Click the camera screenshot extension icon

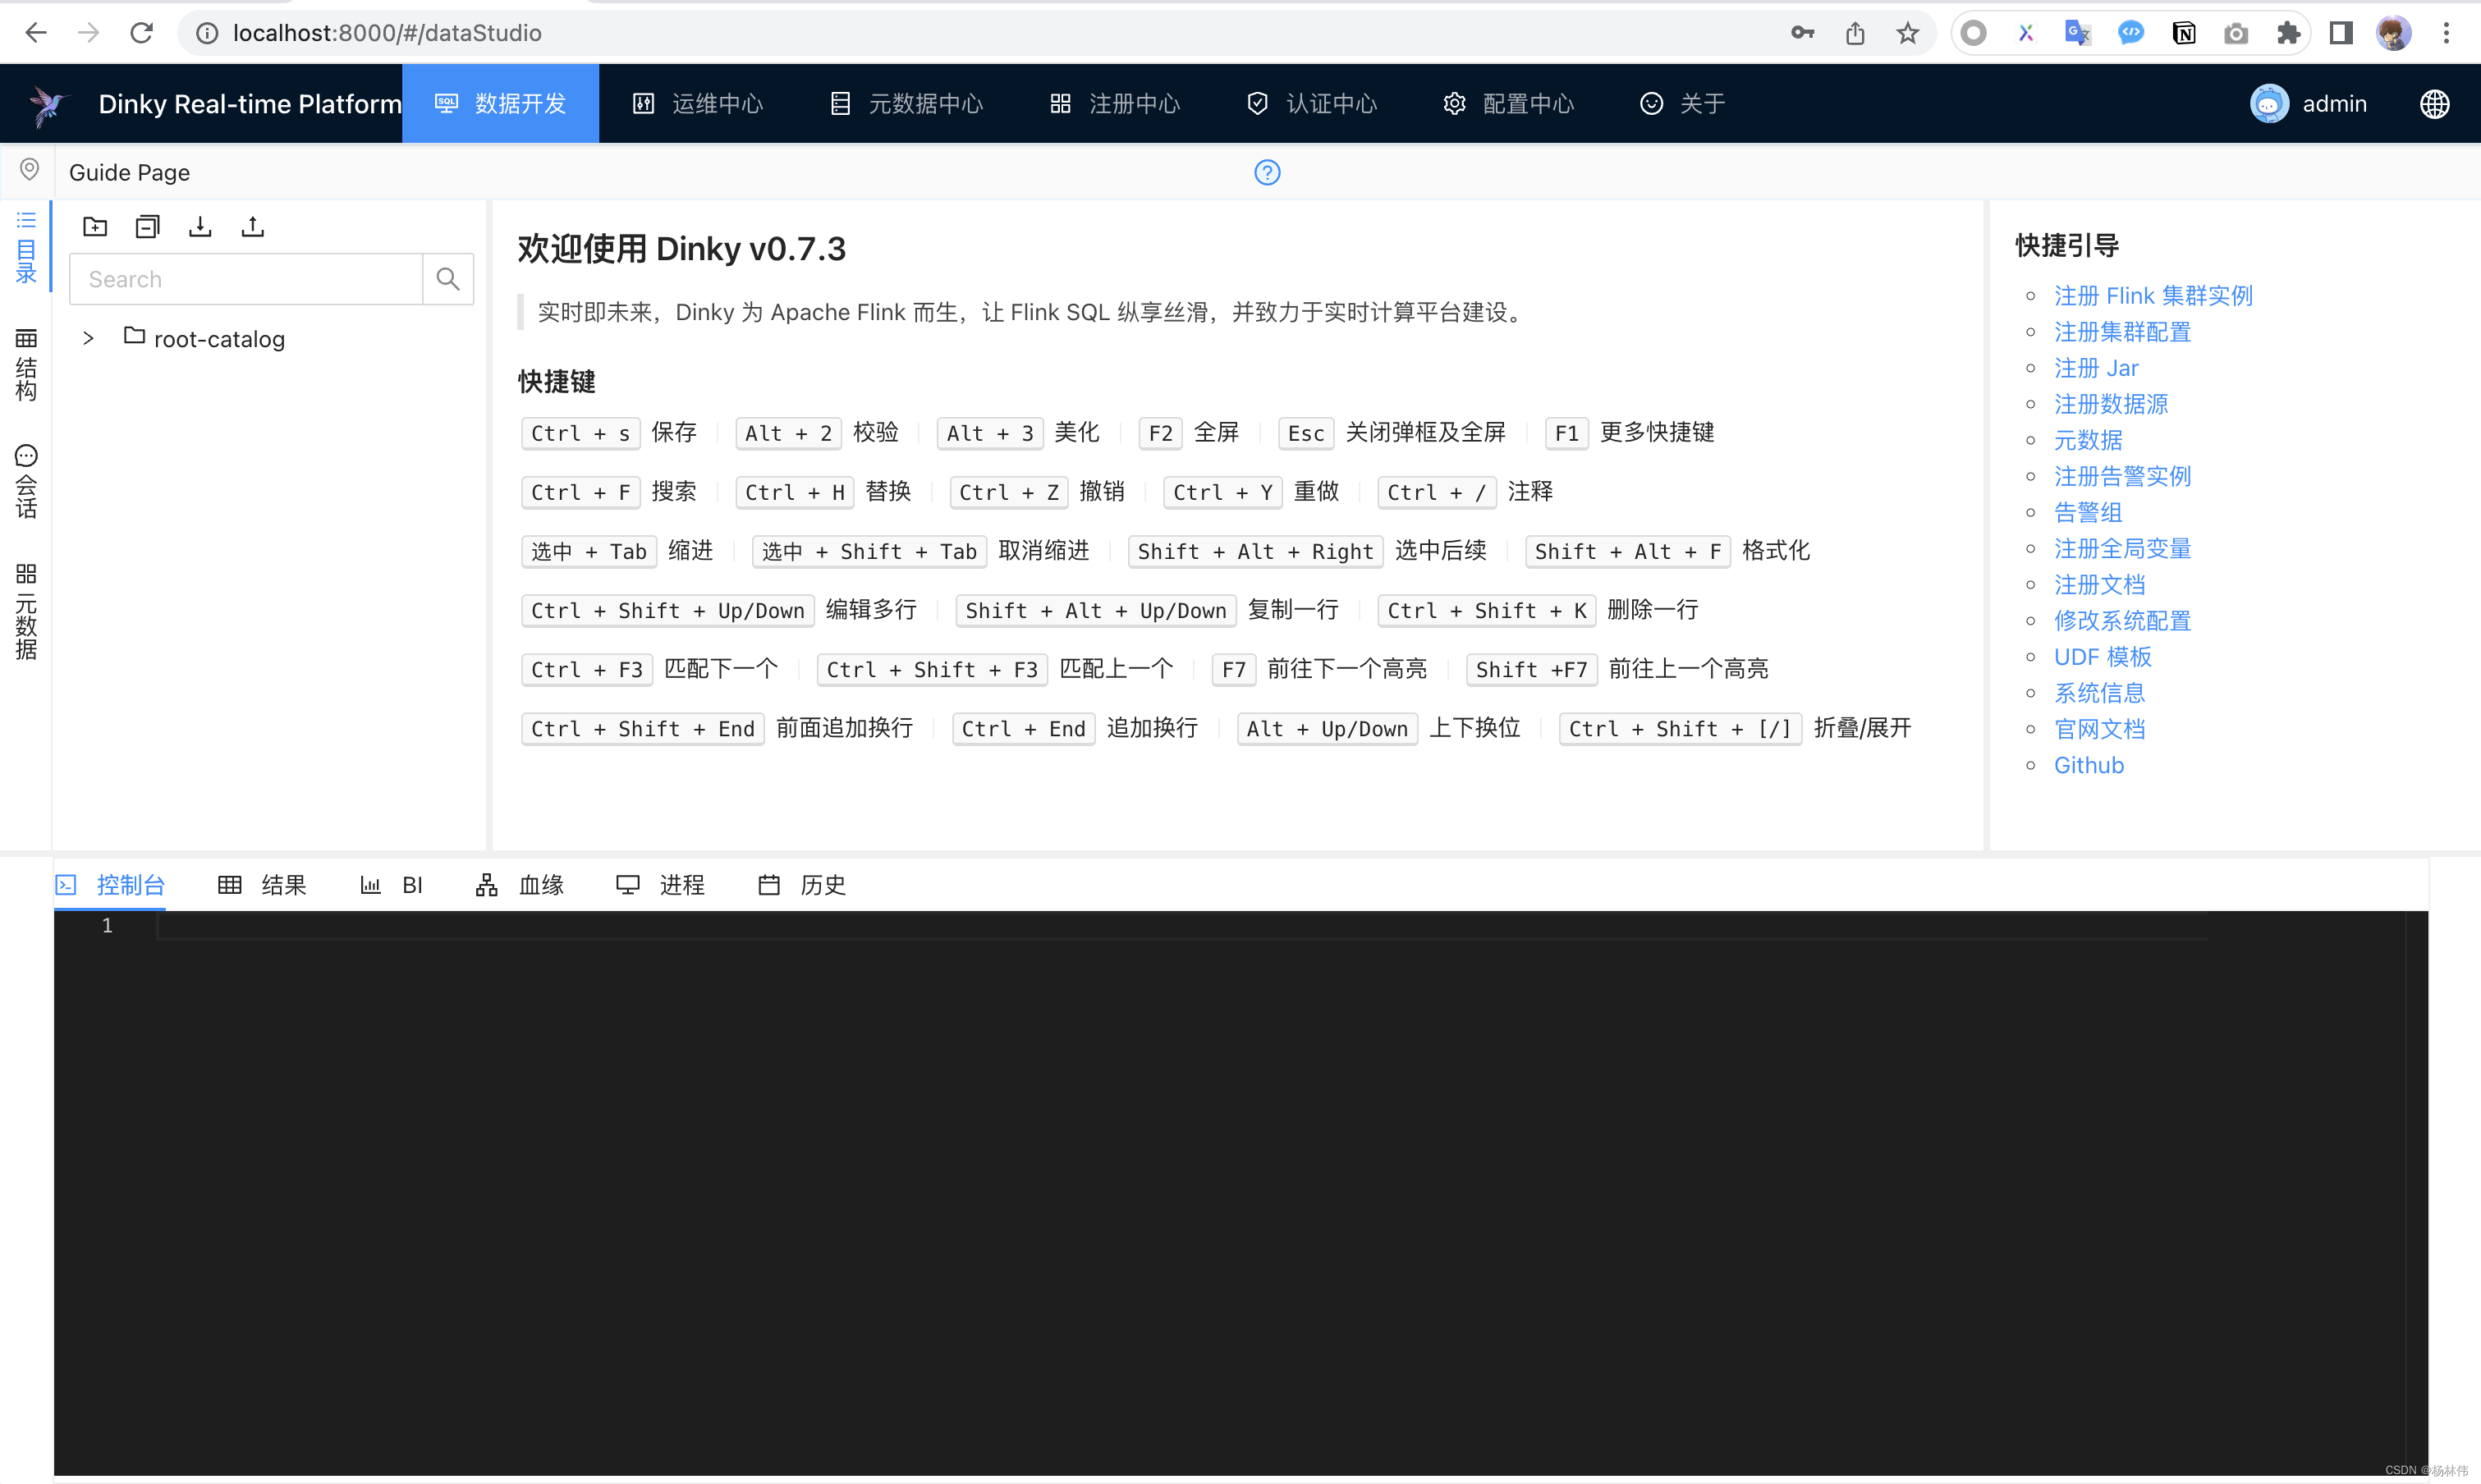[x=2236, y=33]
